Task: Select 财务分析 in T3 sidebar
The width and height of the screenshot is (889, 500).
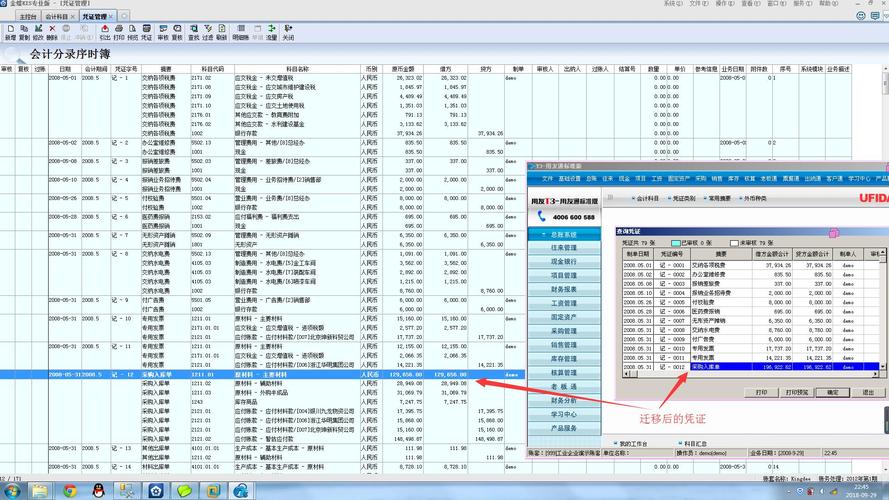Action: pyautogui.click(x=564, y=400)
